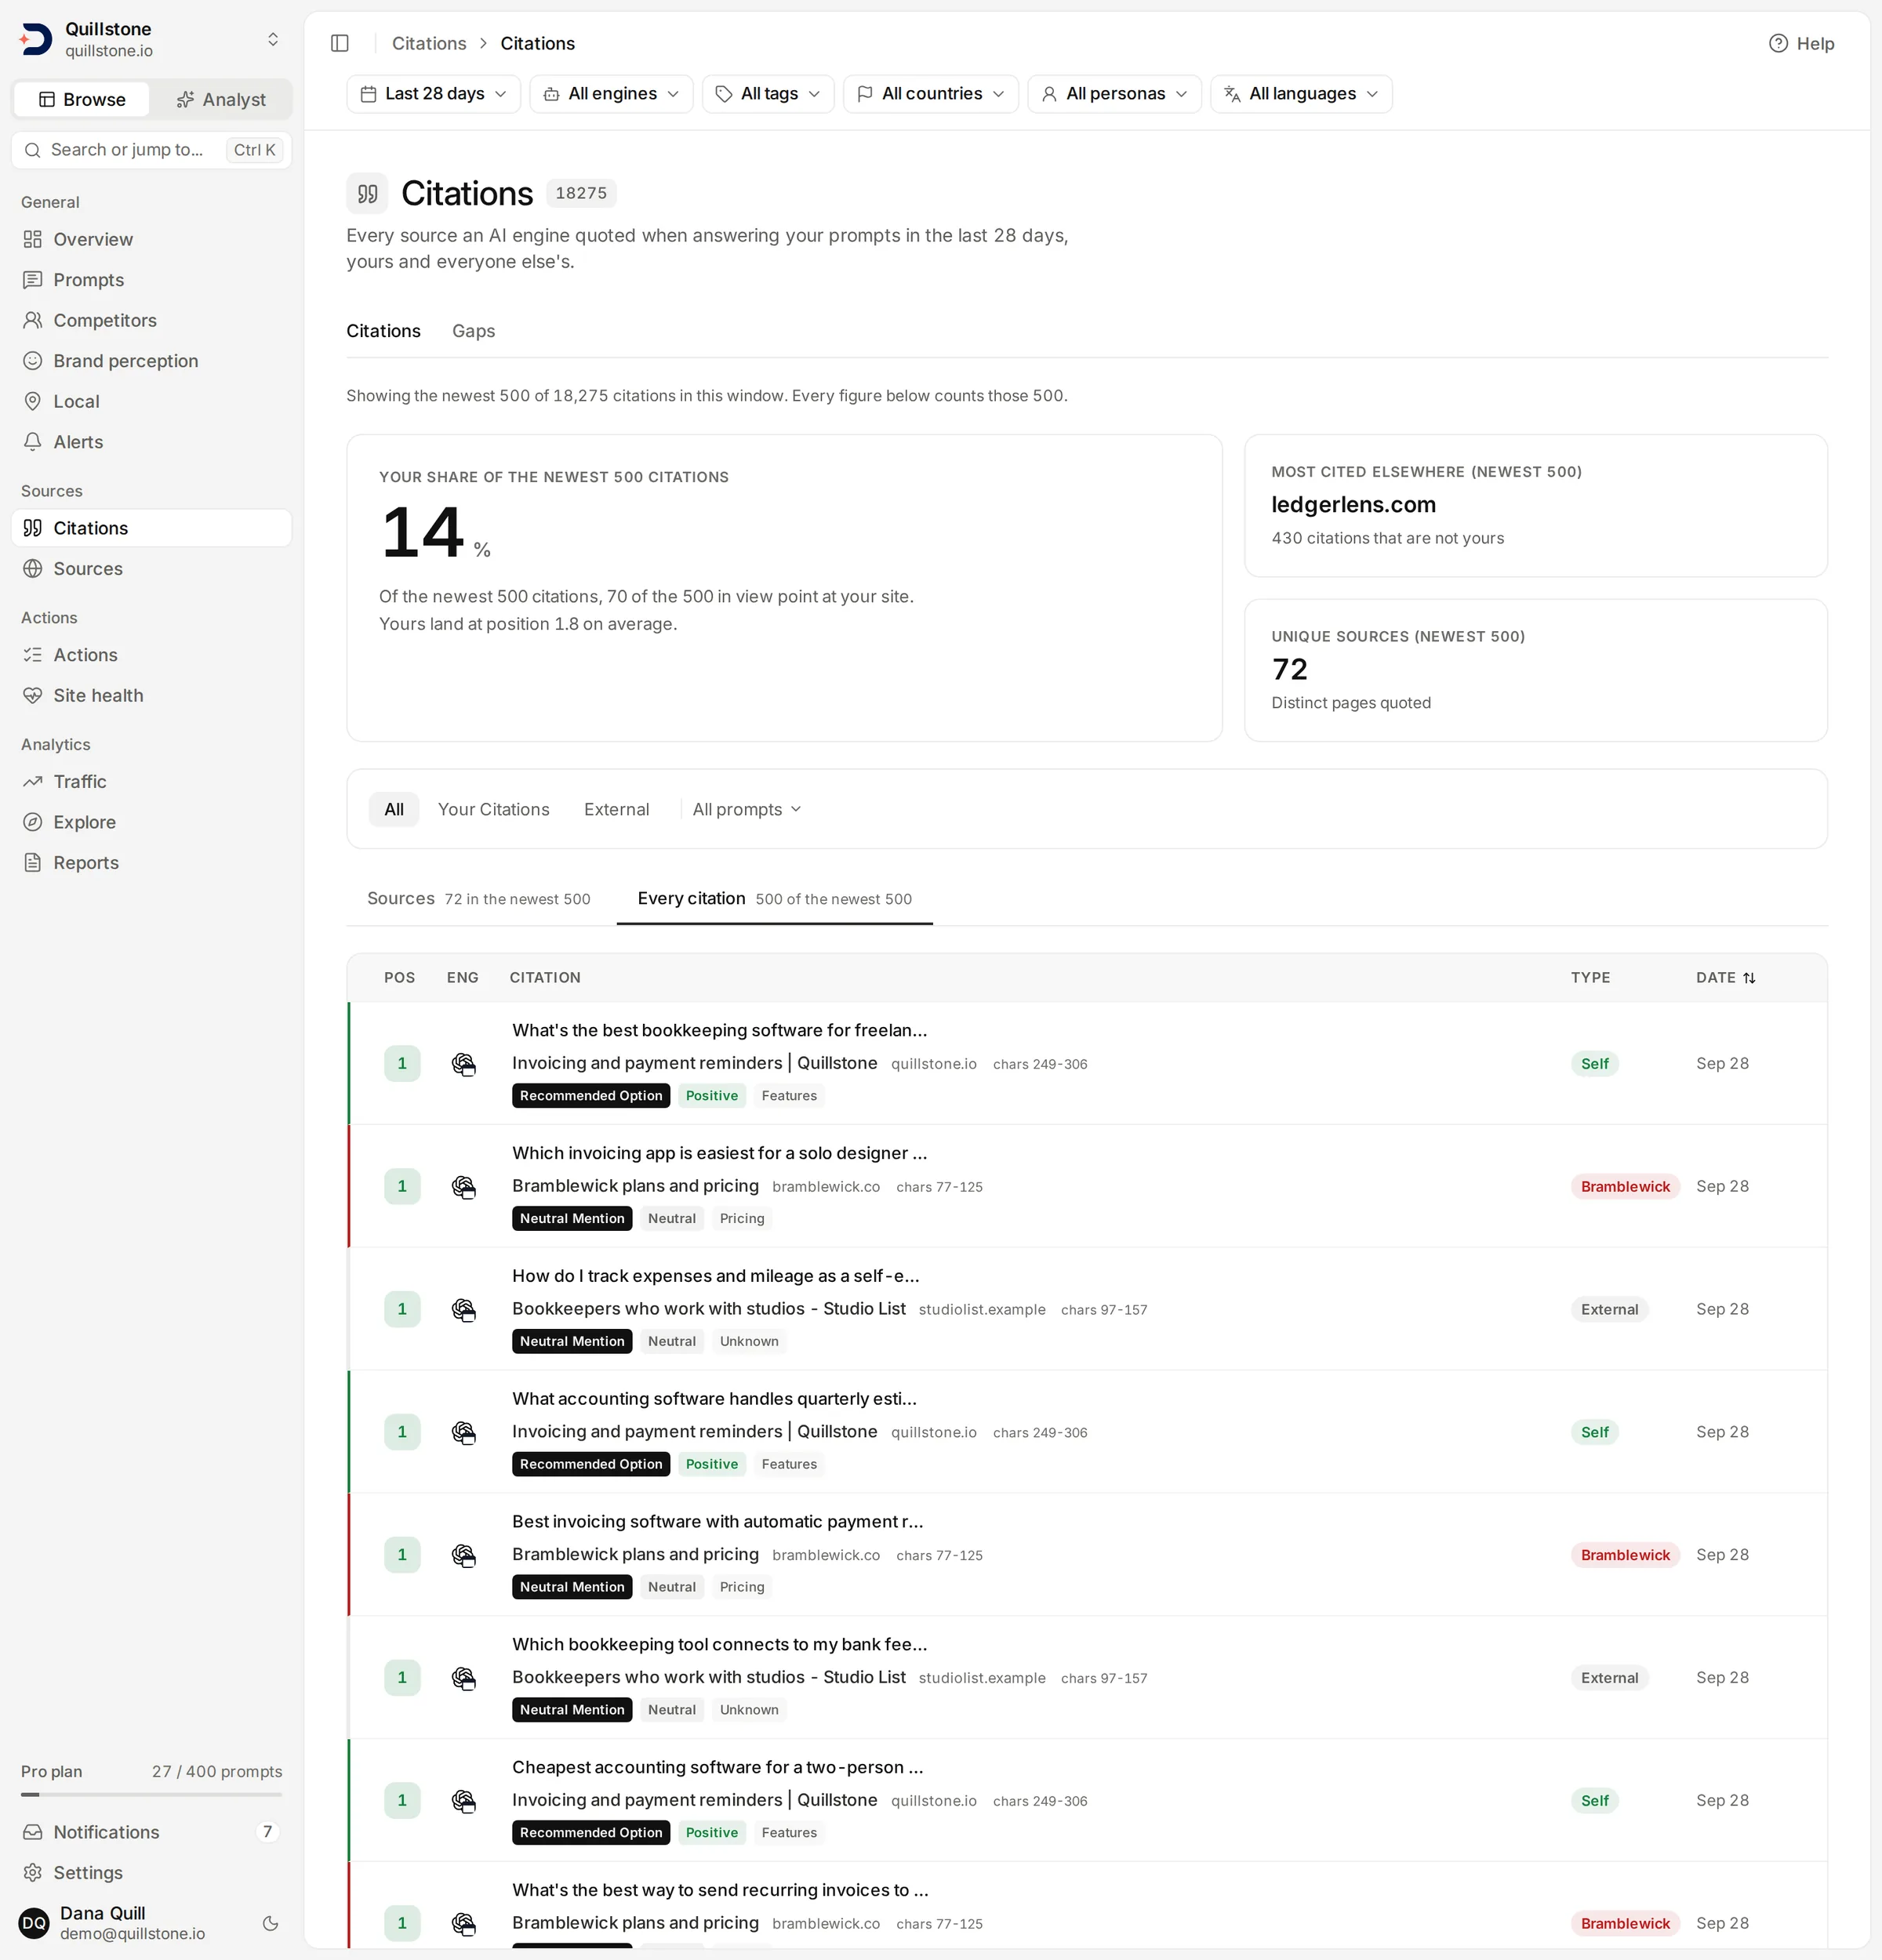The height and width of the screenshot is (1960, 1882).
Task: Go to Competitors page
Action: pos(151,320)
